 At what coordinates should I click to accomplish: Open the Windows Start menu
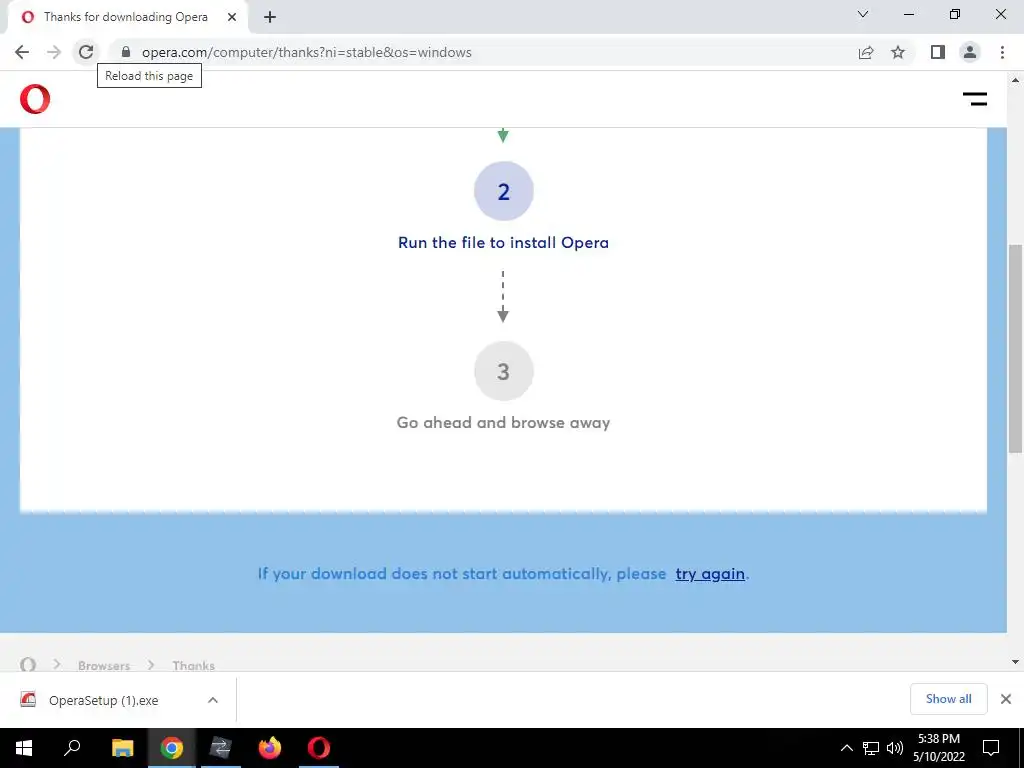(x=24, y=748)
